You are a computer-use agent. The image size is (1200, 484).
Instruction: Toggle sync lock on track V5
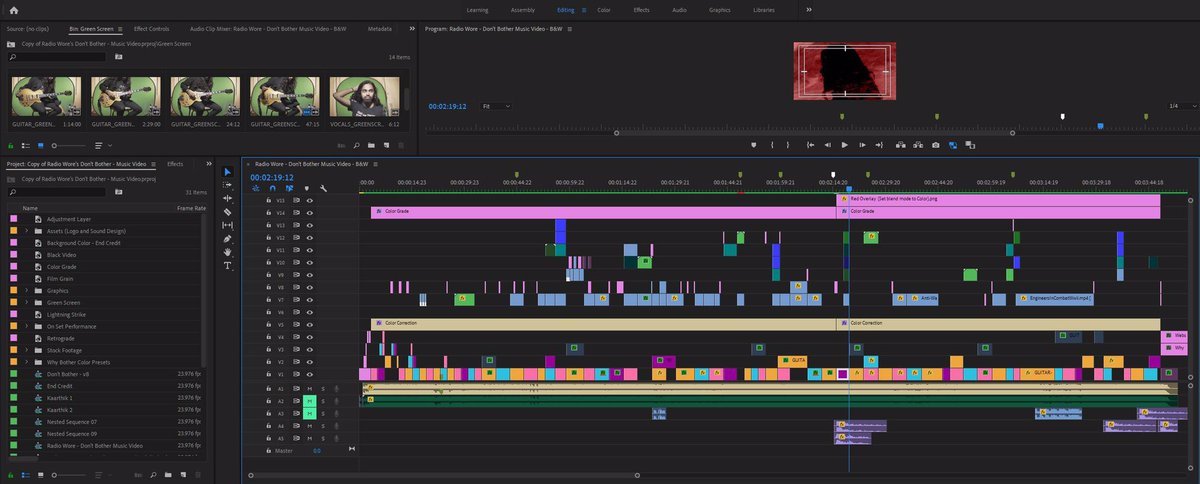tap(296, 324)
